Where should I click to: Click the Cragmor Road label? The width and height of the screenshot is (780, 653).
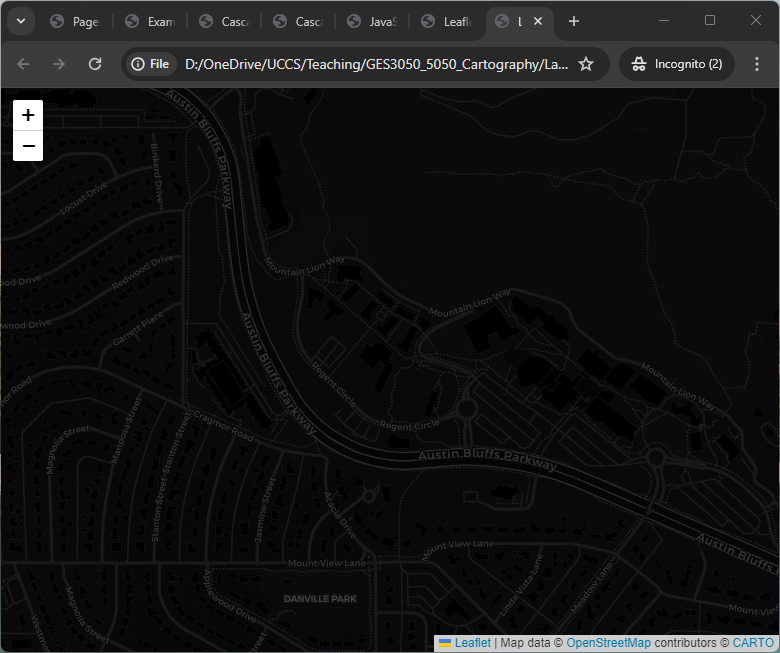click(x=223, y=426)
